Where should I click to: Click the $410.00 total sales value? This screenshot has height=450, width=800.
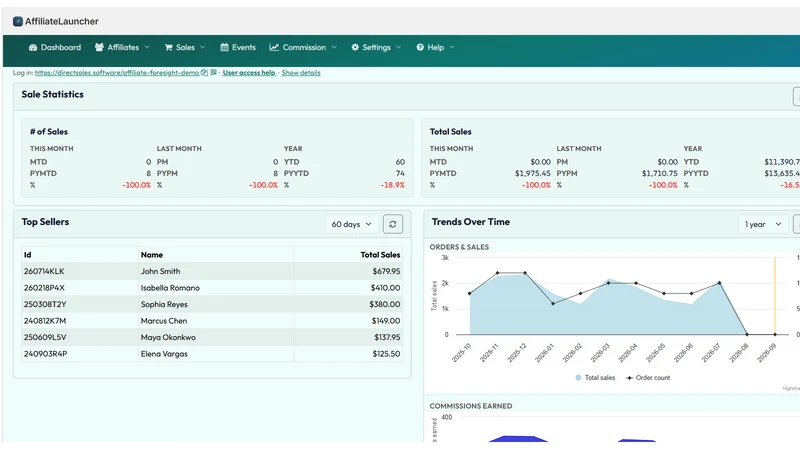coord(385,288)
